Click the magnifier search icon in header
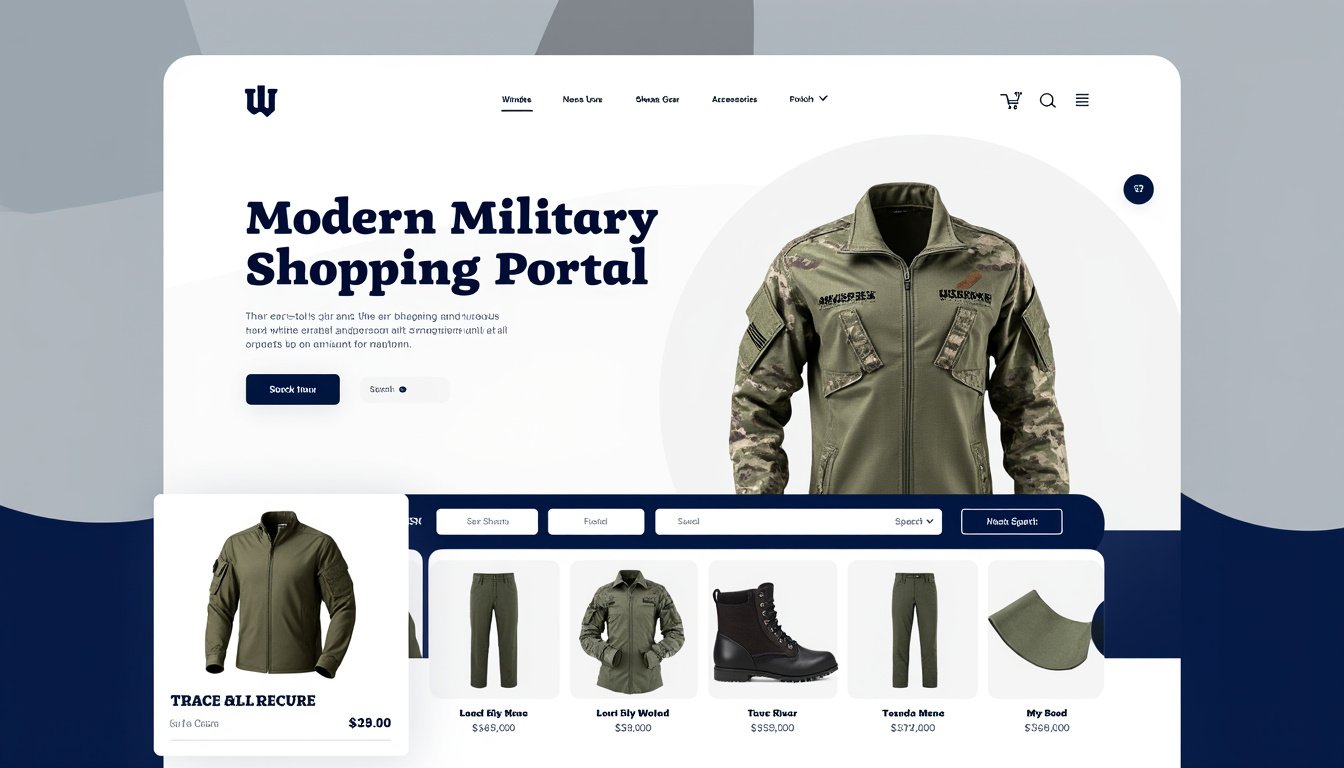The height and width of the screenshot is (768, 1344). [x=1047, y=100]
